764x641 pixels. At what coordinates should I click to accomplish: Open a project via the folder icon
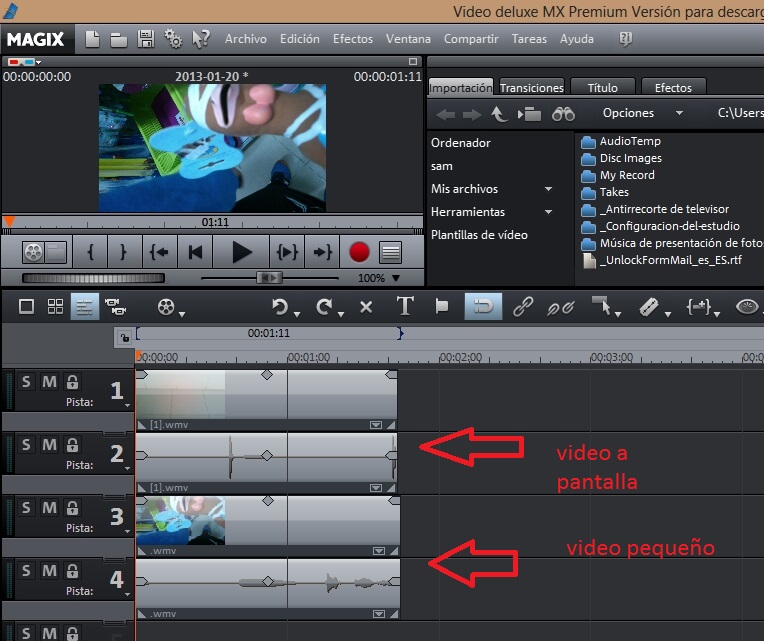pyautogui.click(x=118, y=40)
